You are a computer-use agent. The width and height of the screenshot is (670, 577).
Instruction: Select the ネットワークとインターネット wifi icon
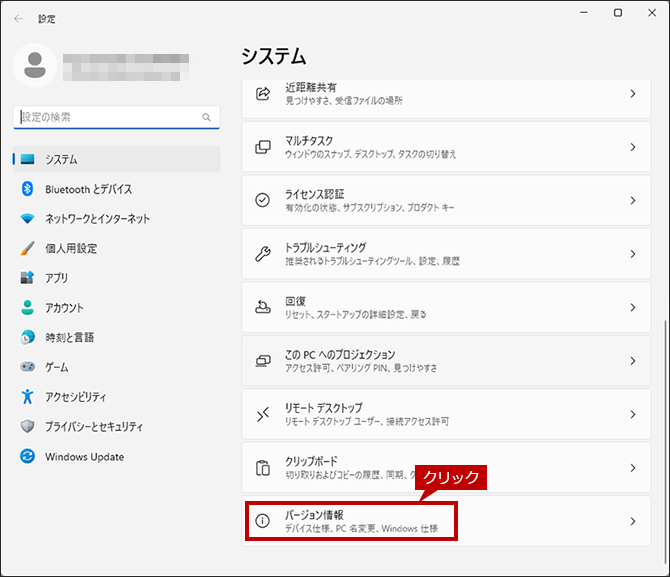(27, 219)
